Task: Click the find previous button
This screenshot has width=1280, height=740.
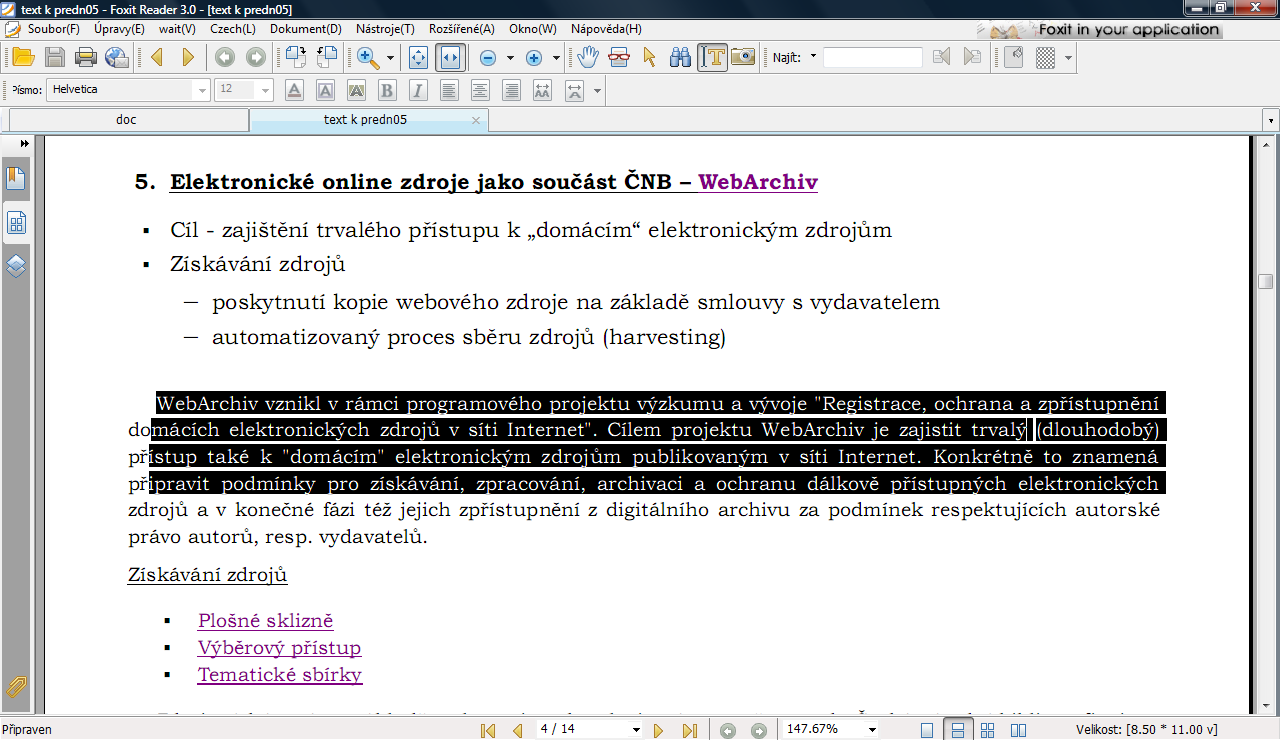Action: tap(940, 57)
